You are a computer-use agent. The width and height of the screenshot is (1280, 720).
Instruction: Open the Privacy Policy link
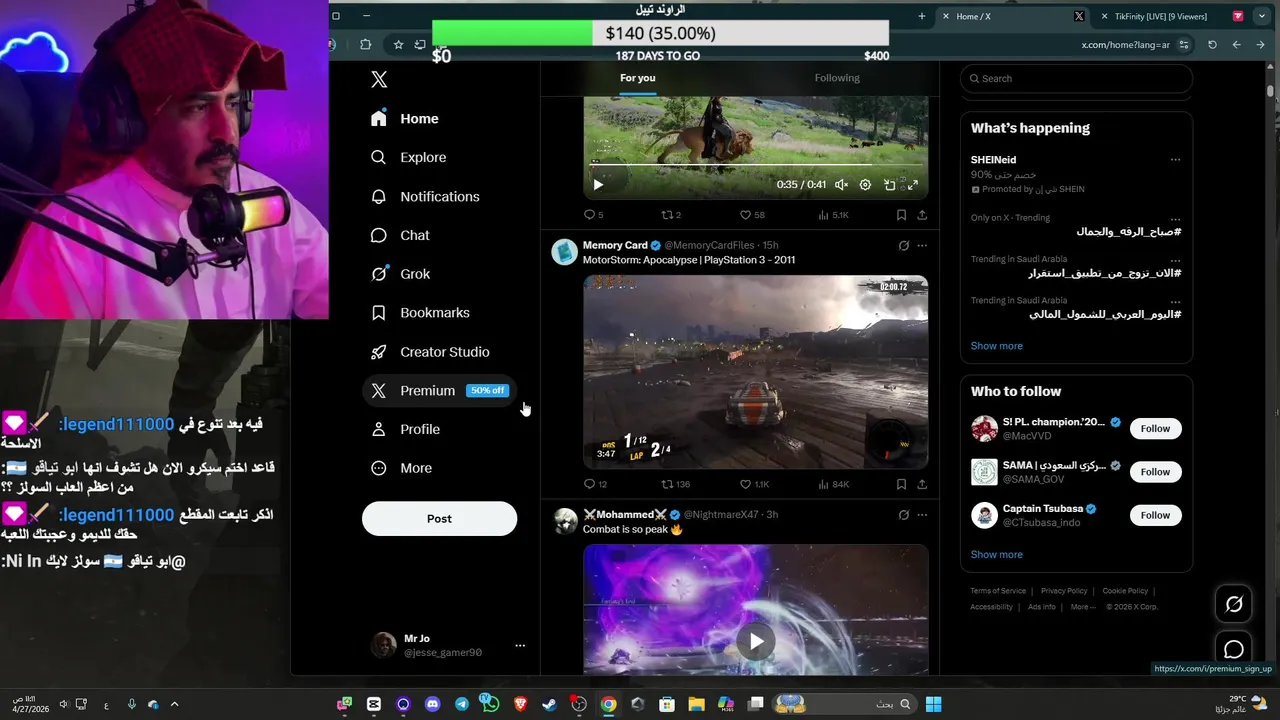(1064, 591)
